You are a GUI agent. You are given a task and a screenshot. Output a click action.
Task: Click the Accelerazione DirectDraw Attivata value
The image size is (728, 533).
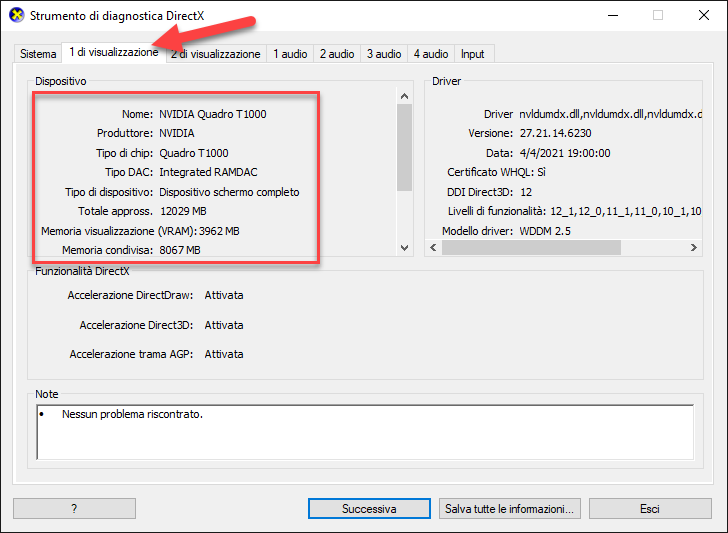(224, 295)
